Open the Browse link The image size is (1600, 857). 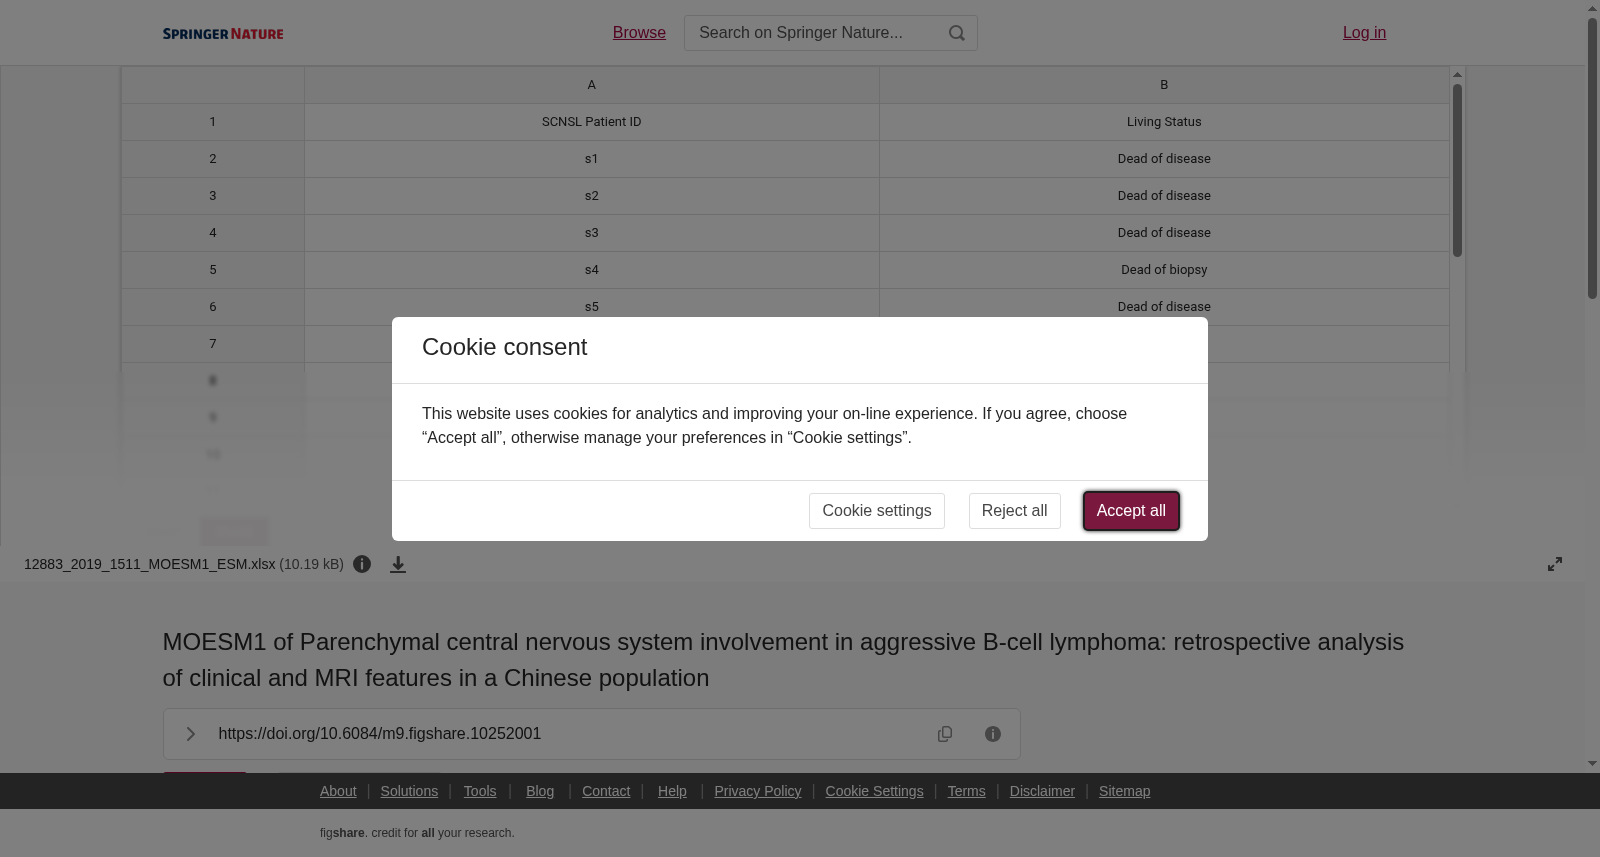click(639, 33)
